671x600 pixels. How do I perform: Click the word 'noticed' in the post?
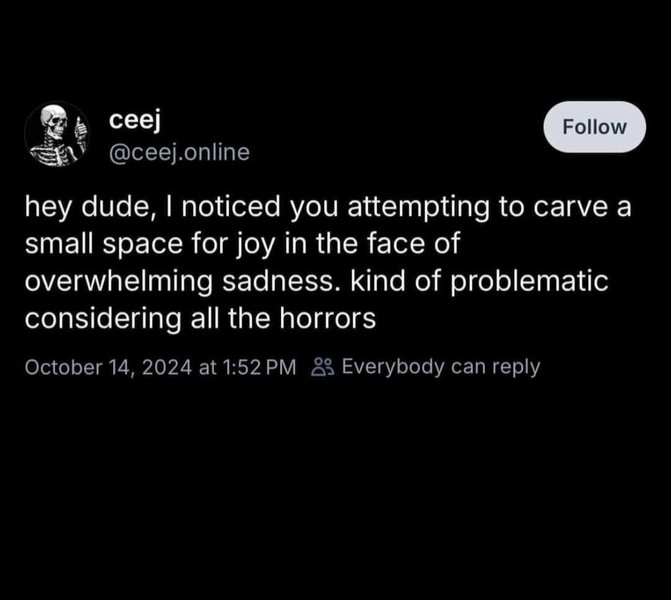[231, 207]
